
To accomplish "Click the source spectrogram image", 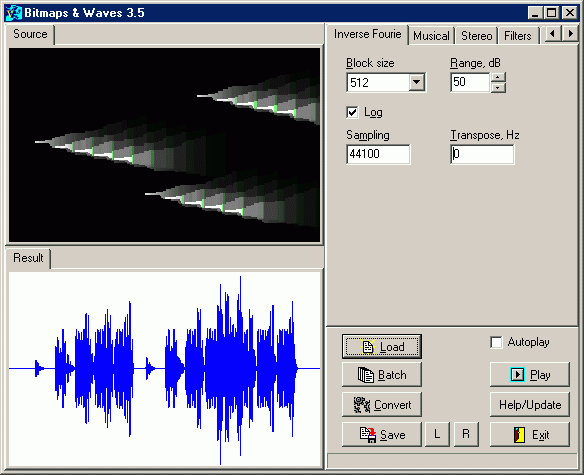I will coord(164,145).
